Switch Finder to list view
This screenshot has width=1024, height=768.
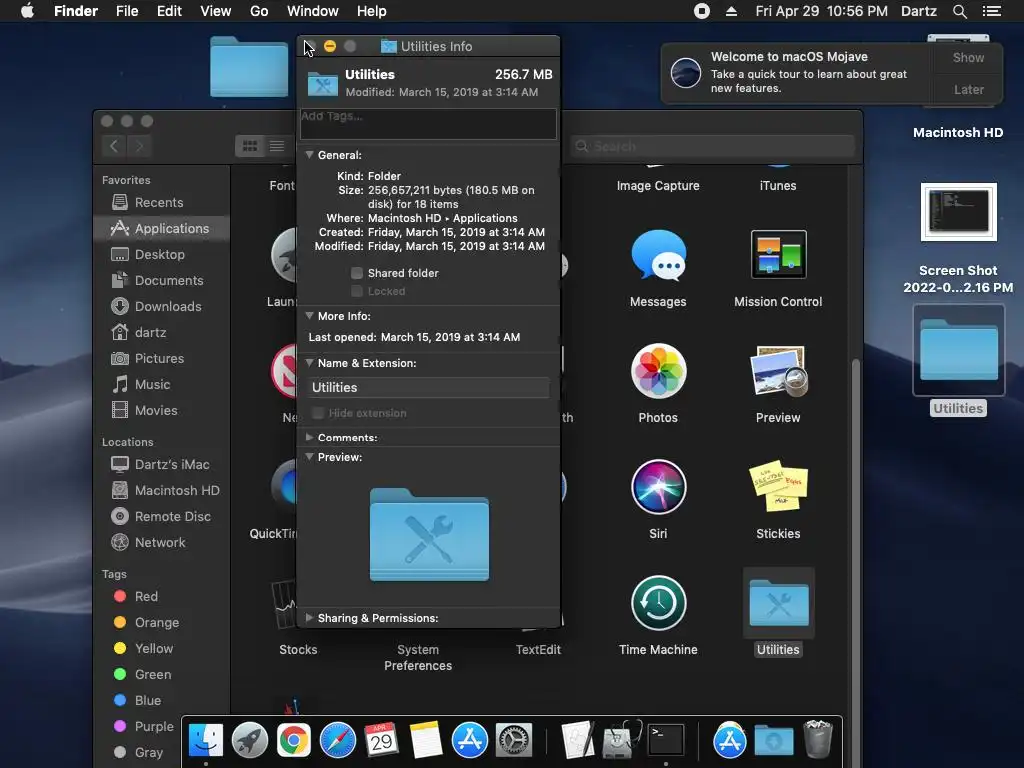277,146
